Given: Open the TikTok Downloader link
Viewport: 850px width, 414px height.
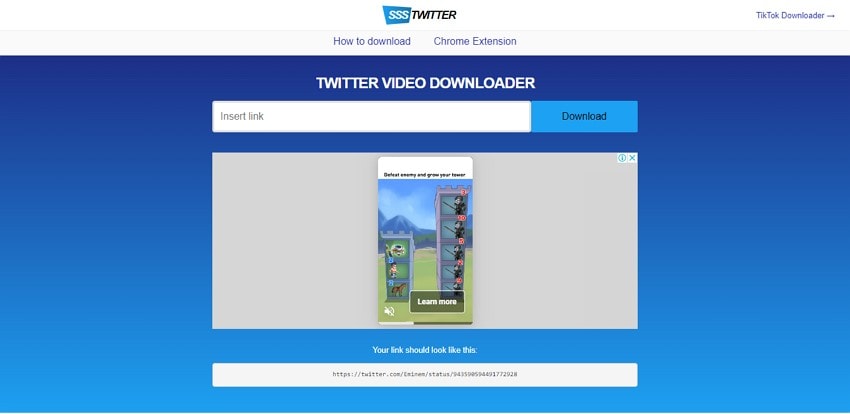Looking at the screenshot, I should [795, 16].
